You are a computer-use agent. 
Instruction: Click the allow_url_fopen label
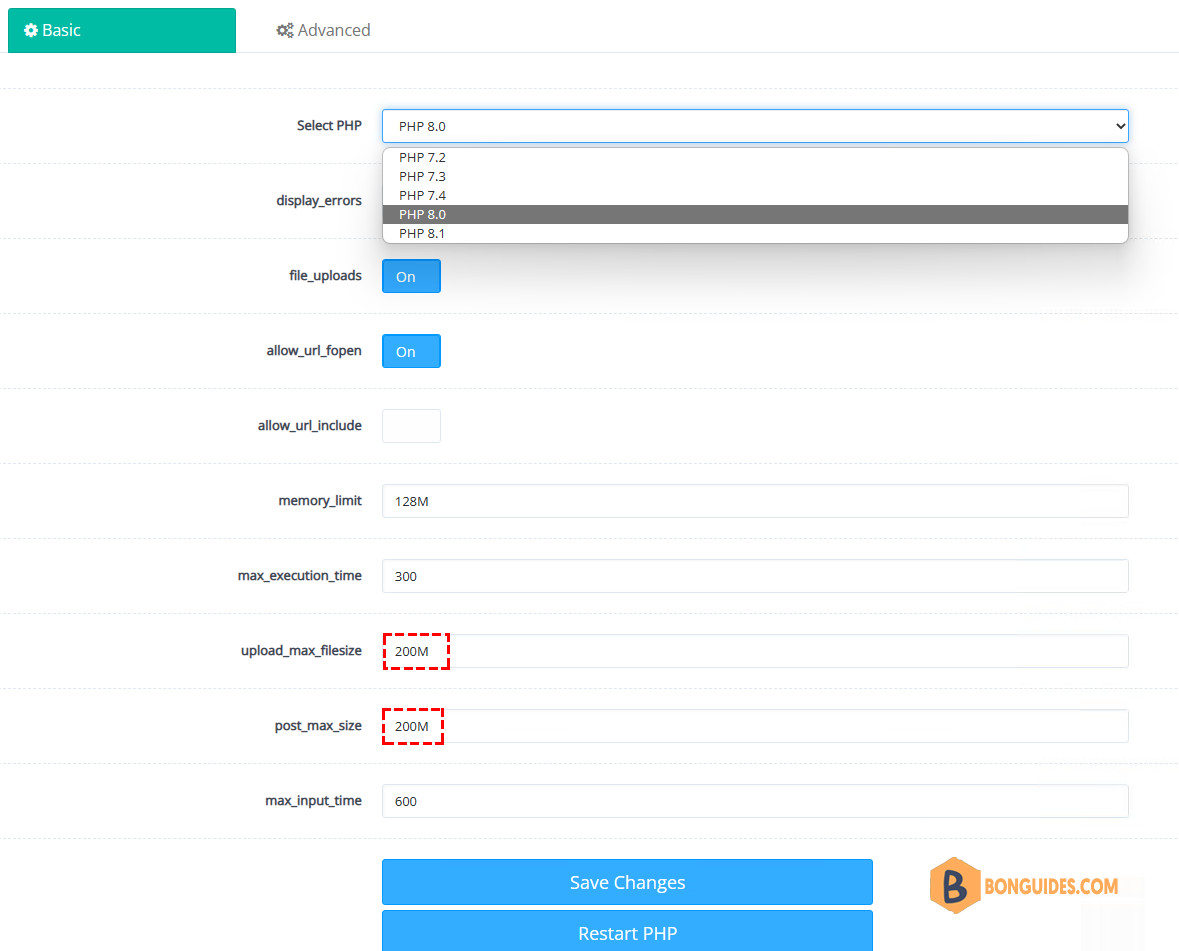click(314, 351)
